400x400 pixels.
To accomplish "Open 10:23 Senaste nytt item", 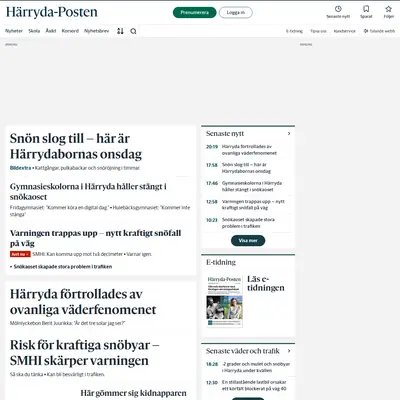I will point(248,223).
